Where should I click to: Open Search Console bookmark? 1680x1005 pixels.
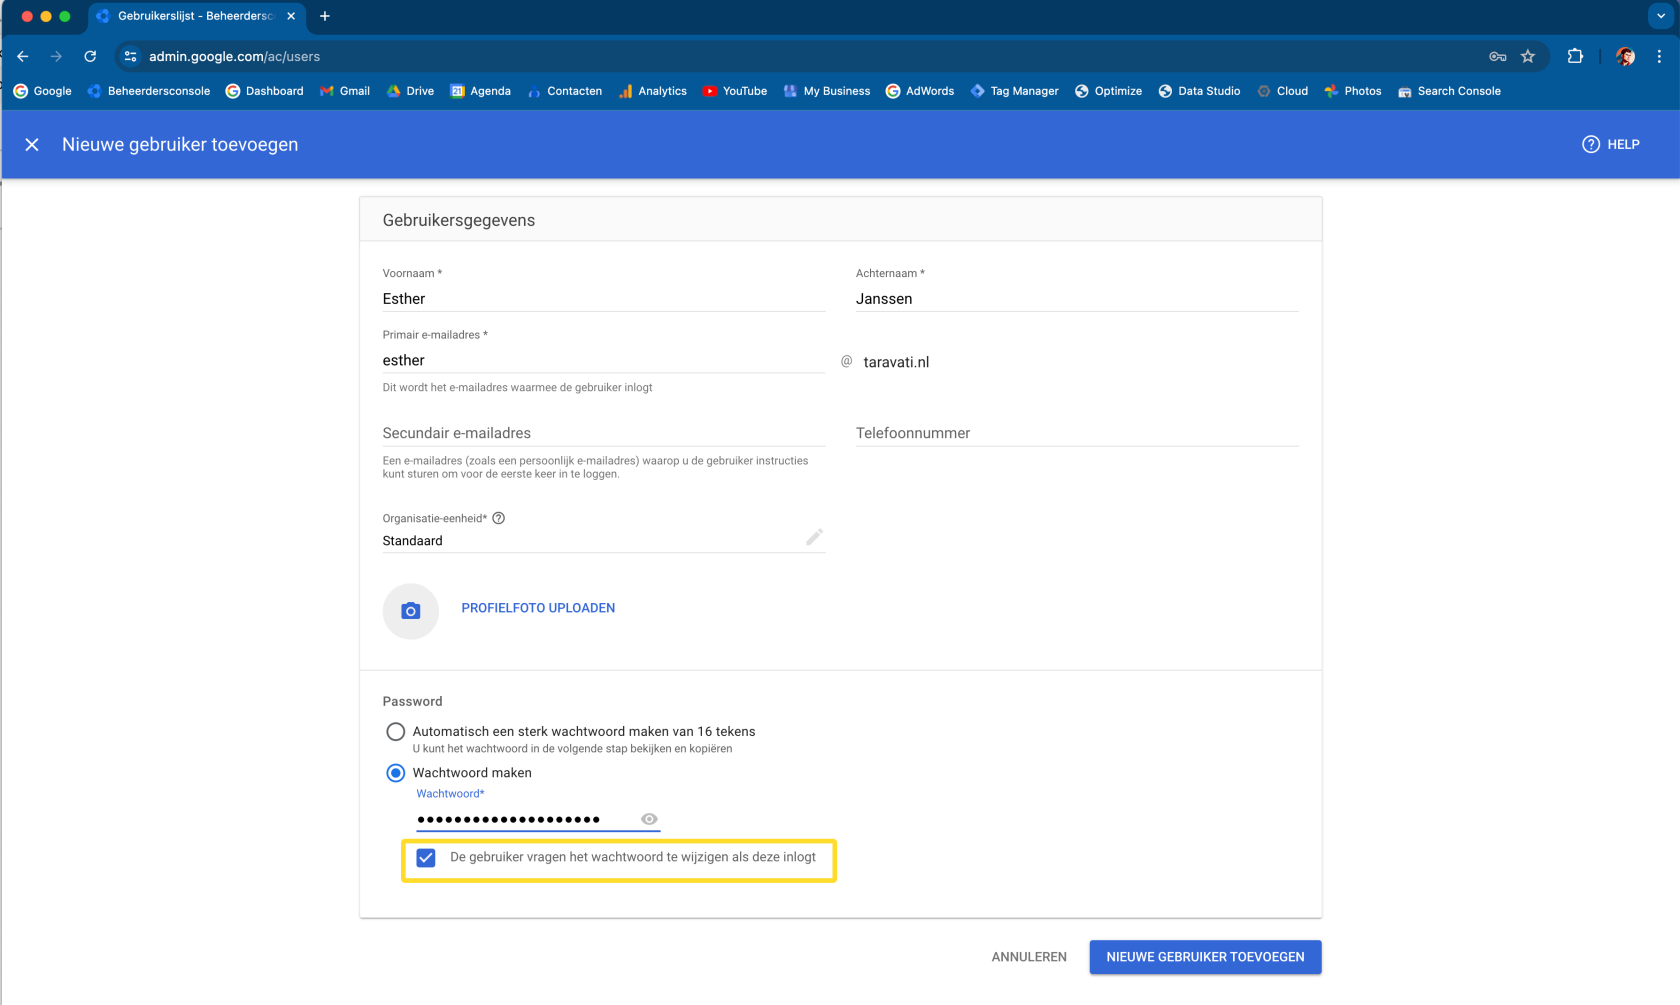tap(1449, 91)
